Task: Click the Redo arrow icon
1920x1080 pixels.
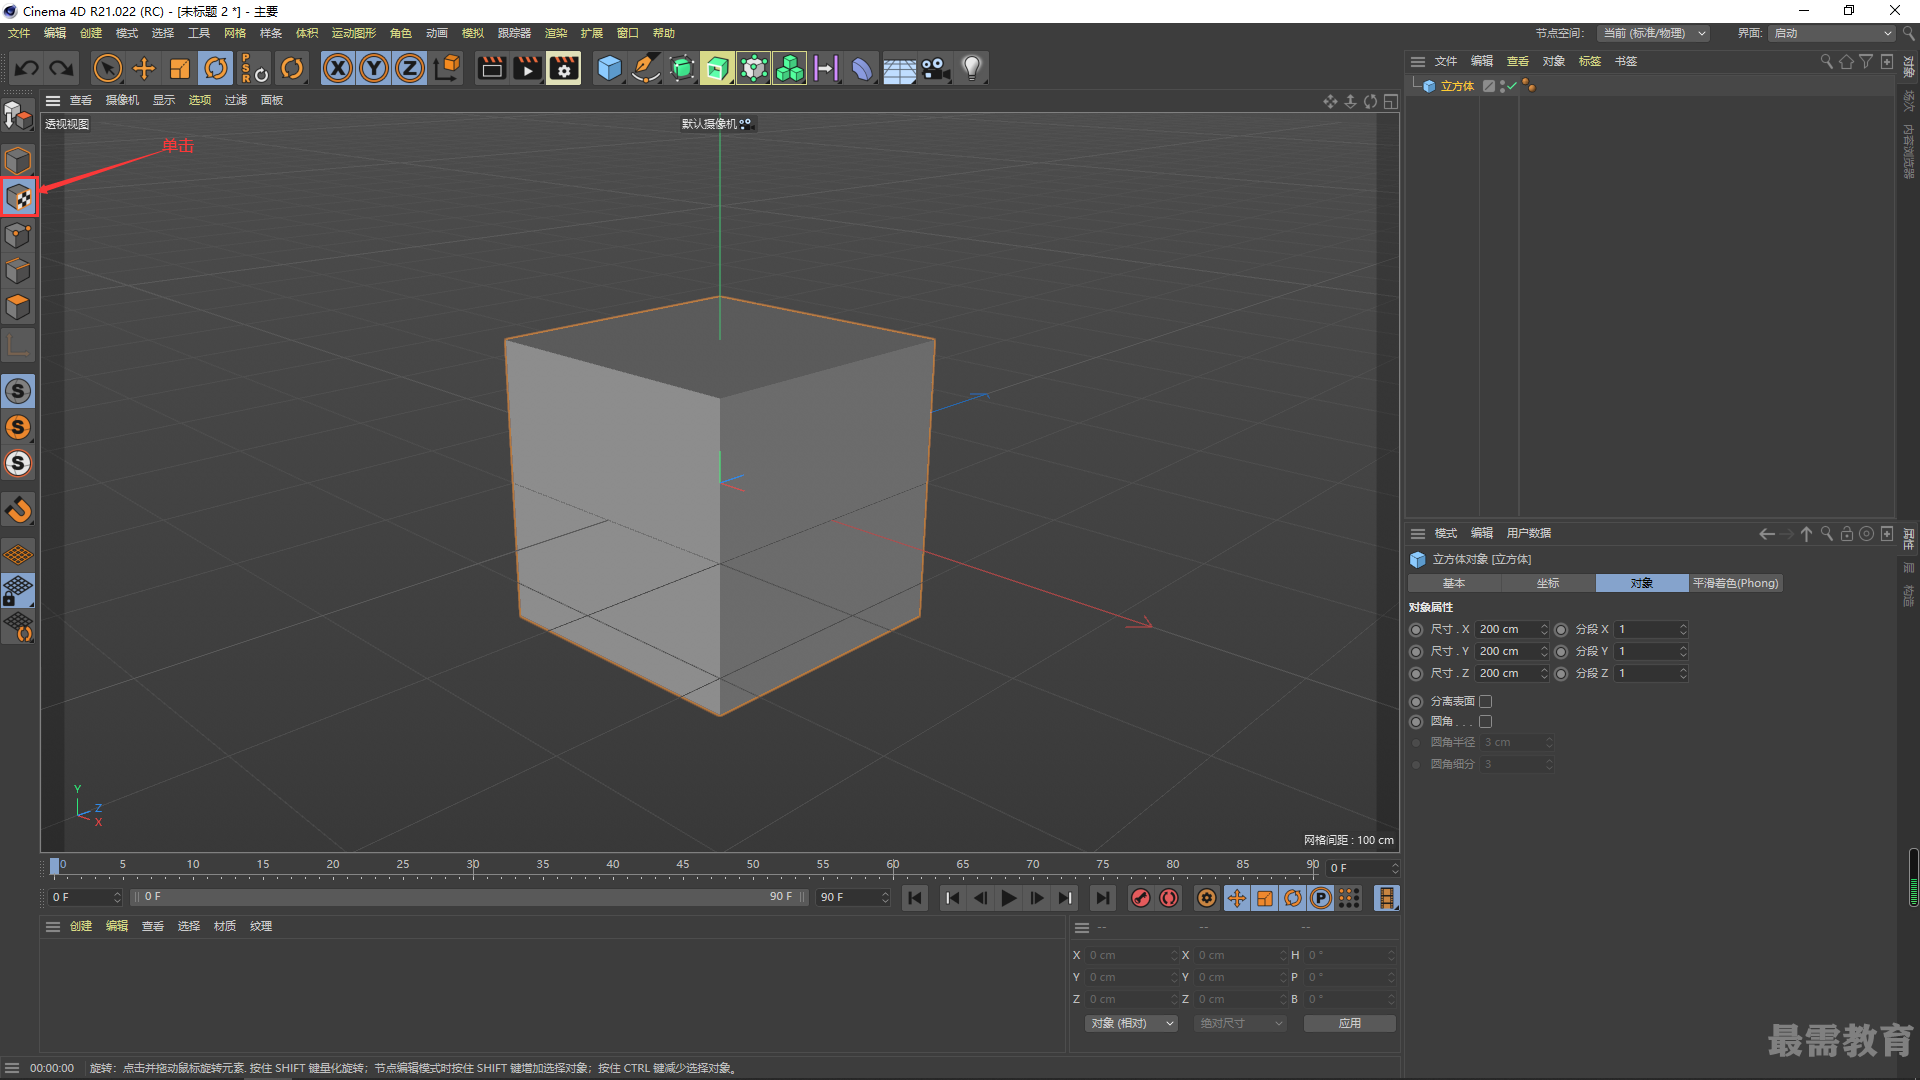Action: tap(62, 68)
